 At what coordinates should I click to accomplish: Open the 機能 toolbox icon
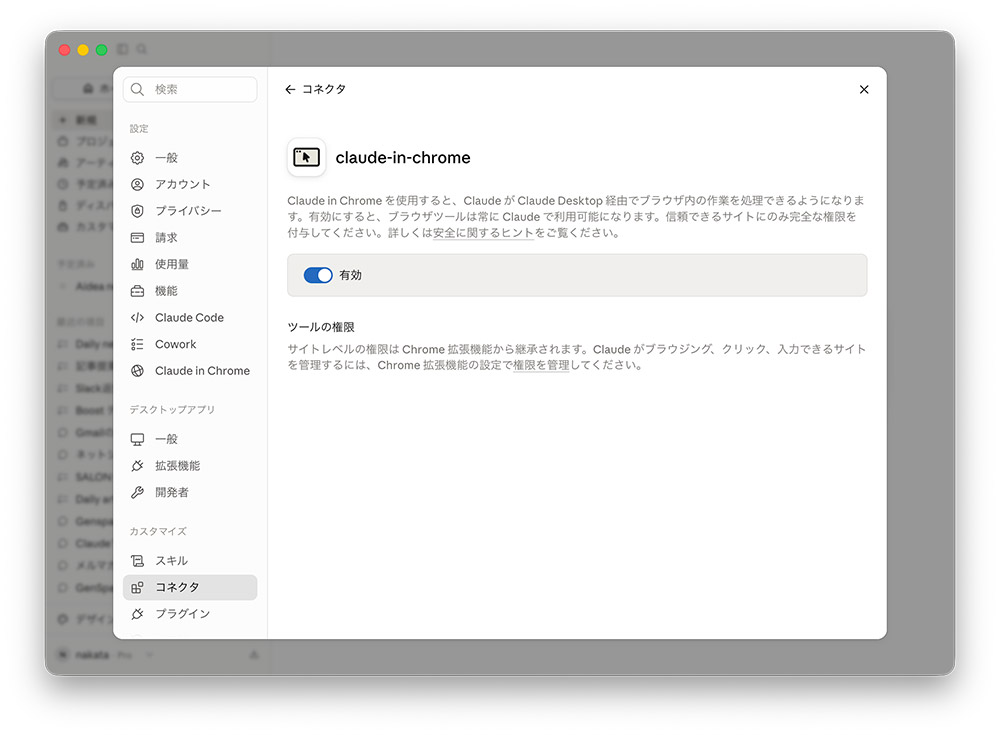click(x=137, y=291)
